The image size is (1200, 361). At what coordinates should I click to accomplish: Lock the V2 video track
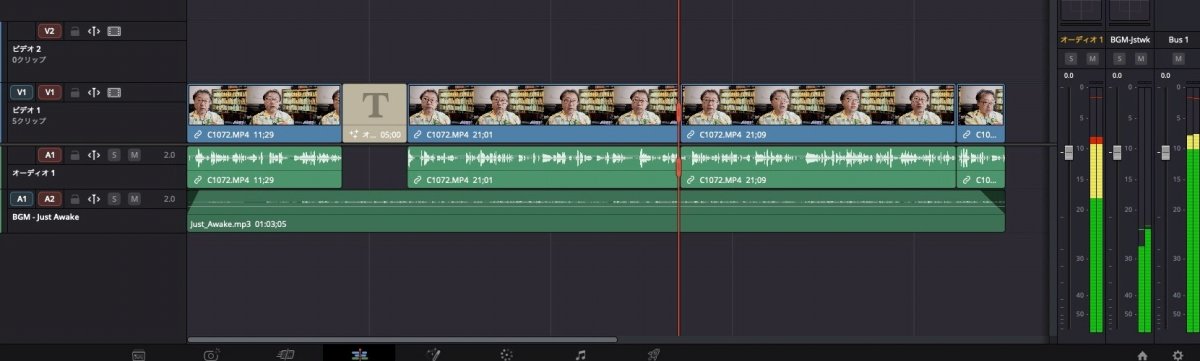click(x=75, y=32)
